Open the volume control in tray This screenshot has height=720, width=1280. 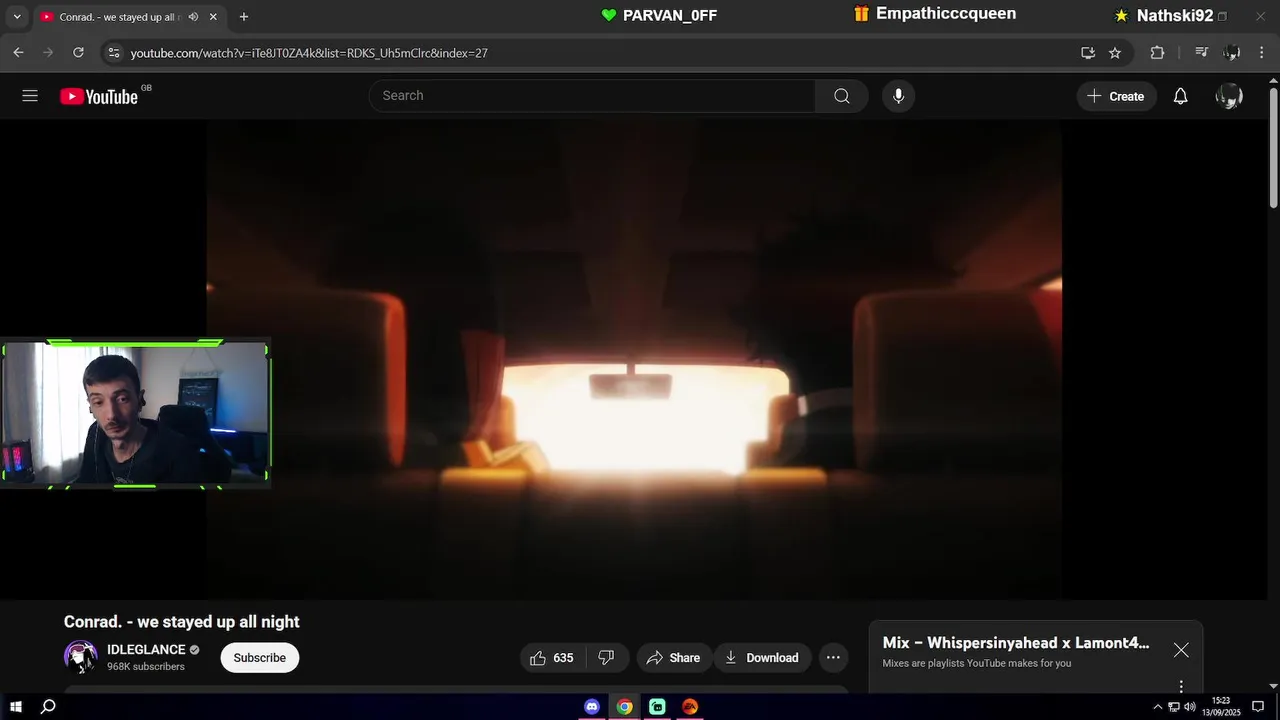click(1189, 707)
